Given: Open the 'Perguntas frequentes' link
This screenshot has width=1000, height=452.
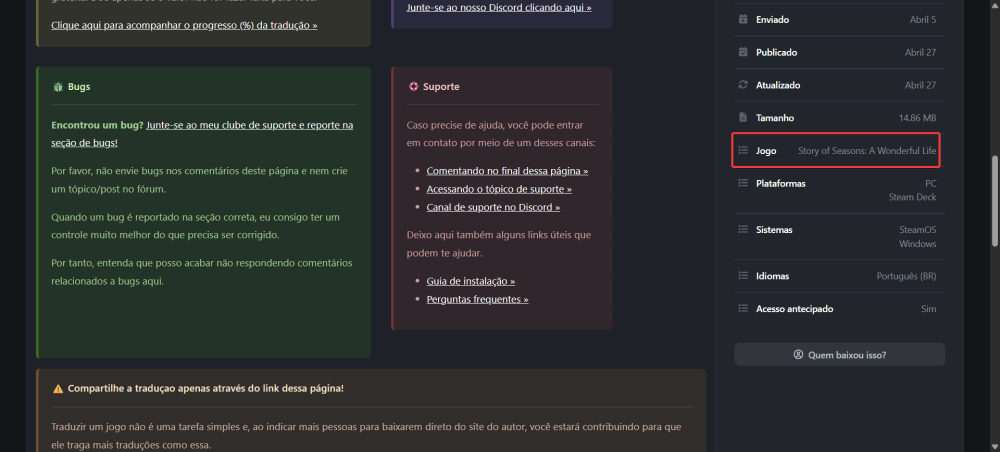Looking at the screenshot, I should (477, 299).
